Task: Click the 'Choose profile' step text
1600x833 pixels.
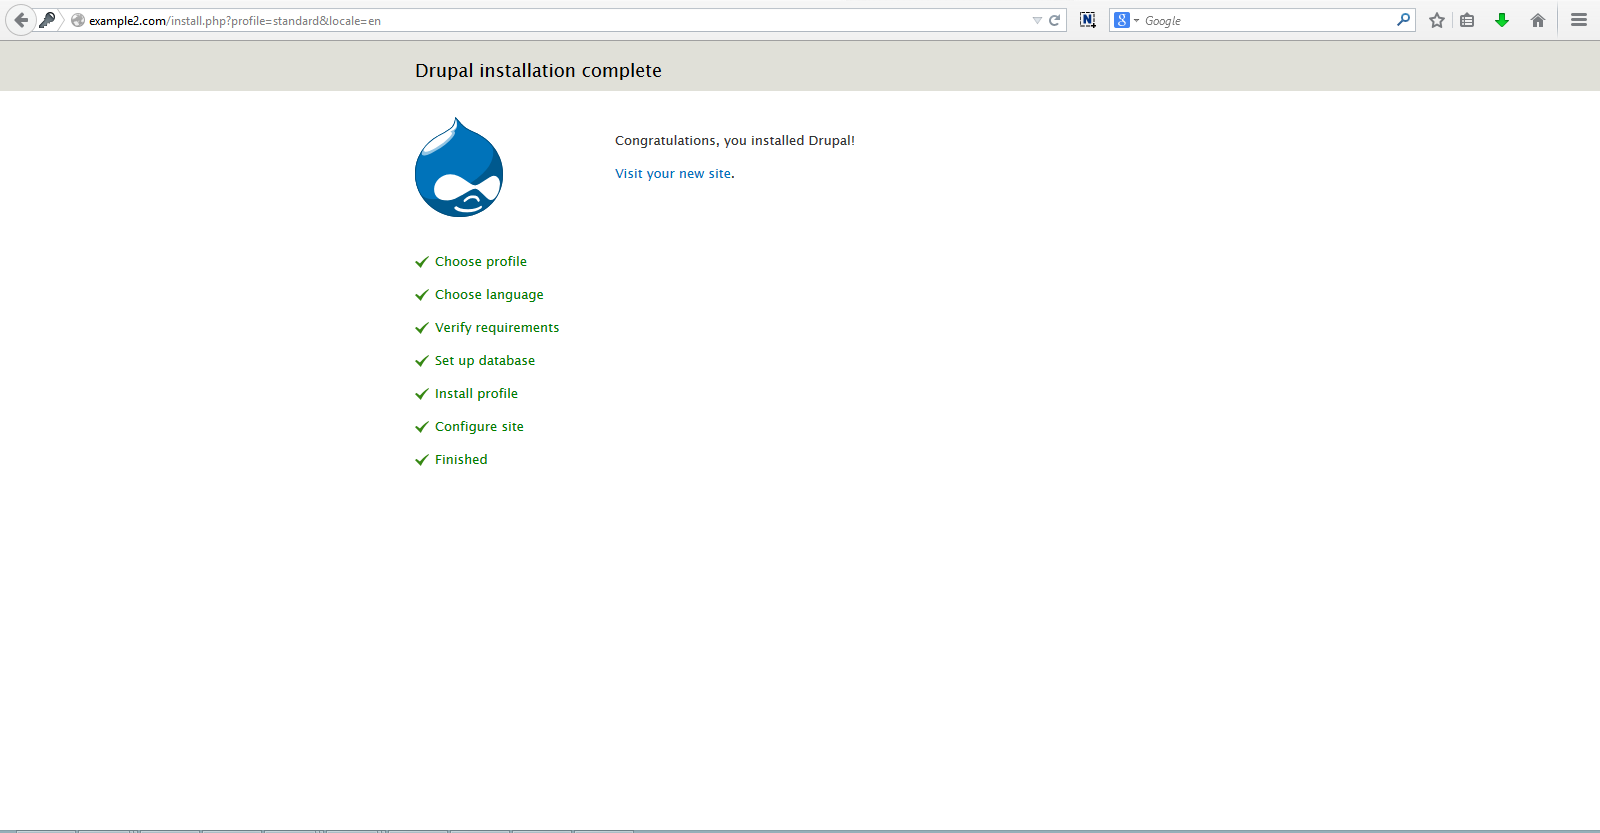Action: point(481,261)
